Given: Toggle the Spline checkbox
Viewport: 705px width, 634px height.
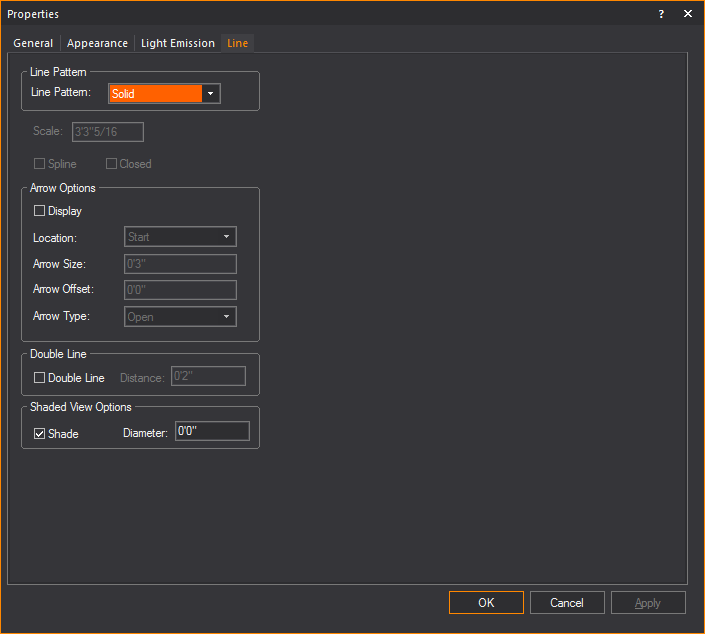Looking at the screenshot, I should pyautogui.click(x=40, y=164).
